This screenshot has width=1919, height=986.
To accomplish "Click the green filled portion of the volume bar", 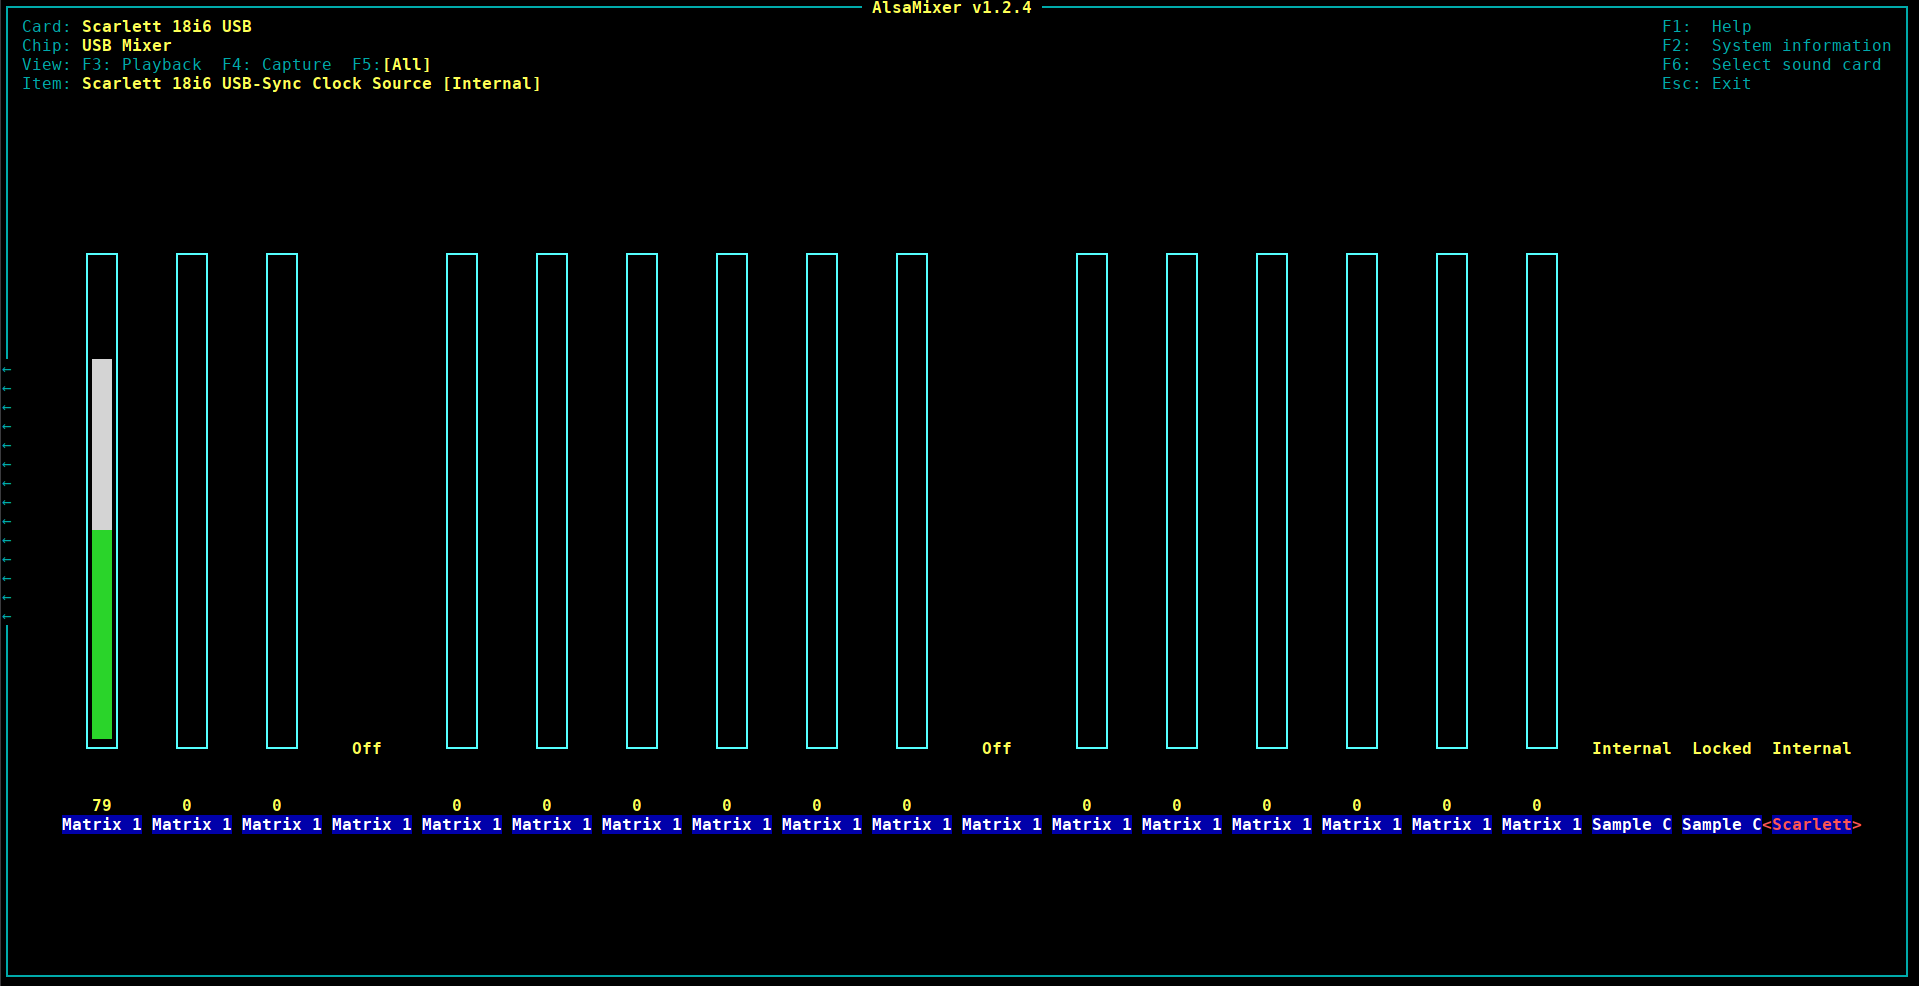I will [102, 633].
